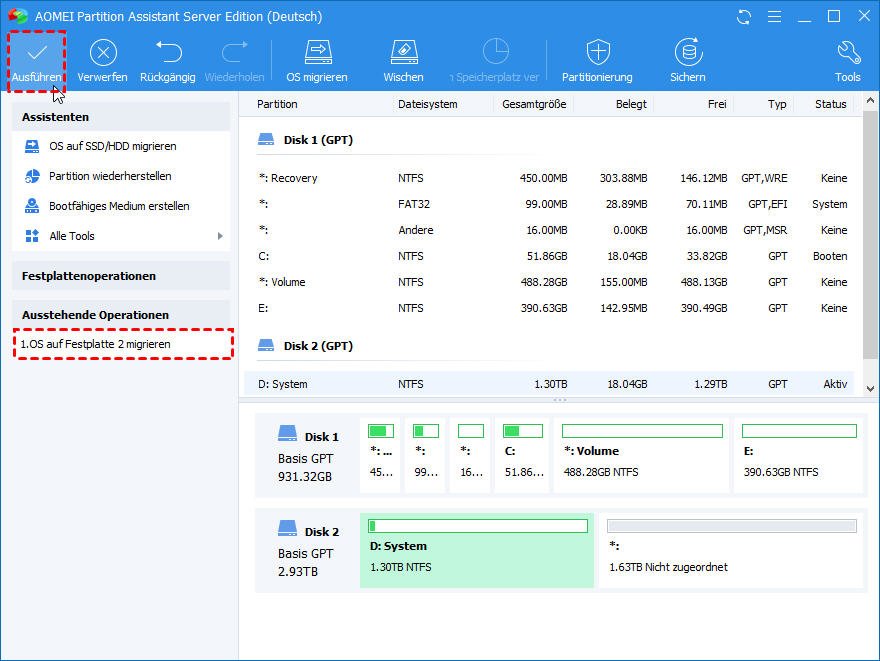The height and width of the screenshot is (661, 880).
Task: Open the OS migrieren tool
Action: pyautogui.click(x=317, y=53)
